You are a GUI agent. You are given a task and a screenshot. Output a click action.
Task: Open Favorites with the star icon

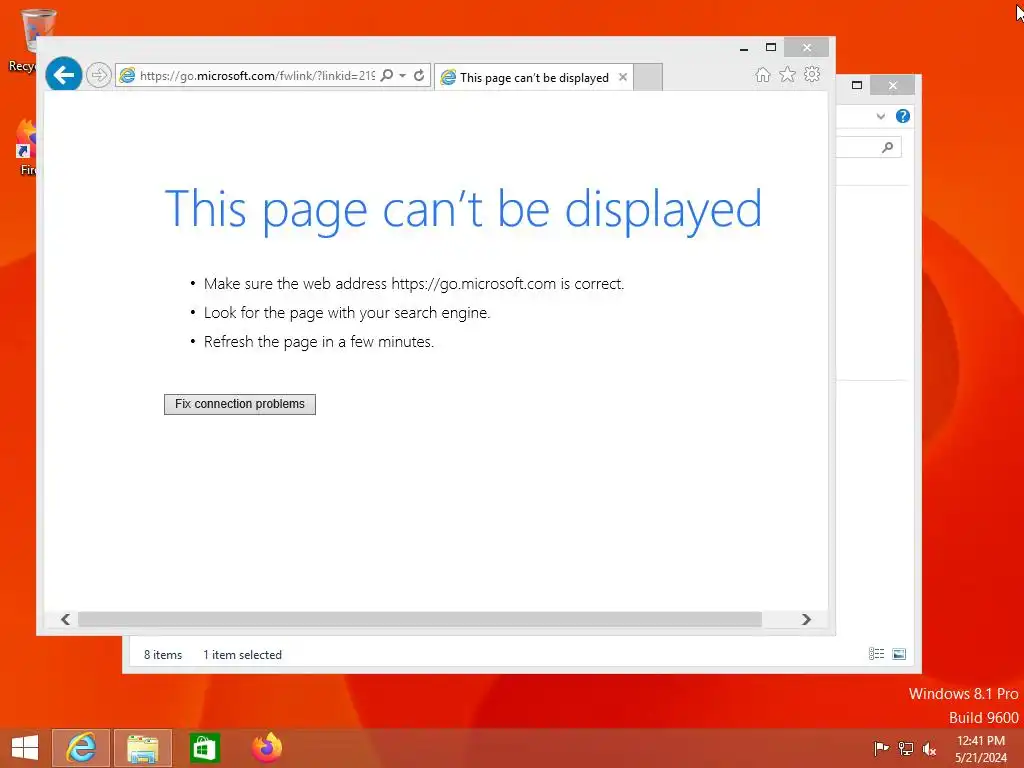pyautogui.click(x=788, y=74)
